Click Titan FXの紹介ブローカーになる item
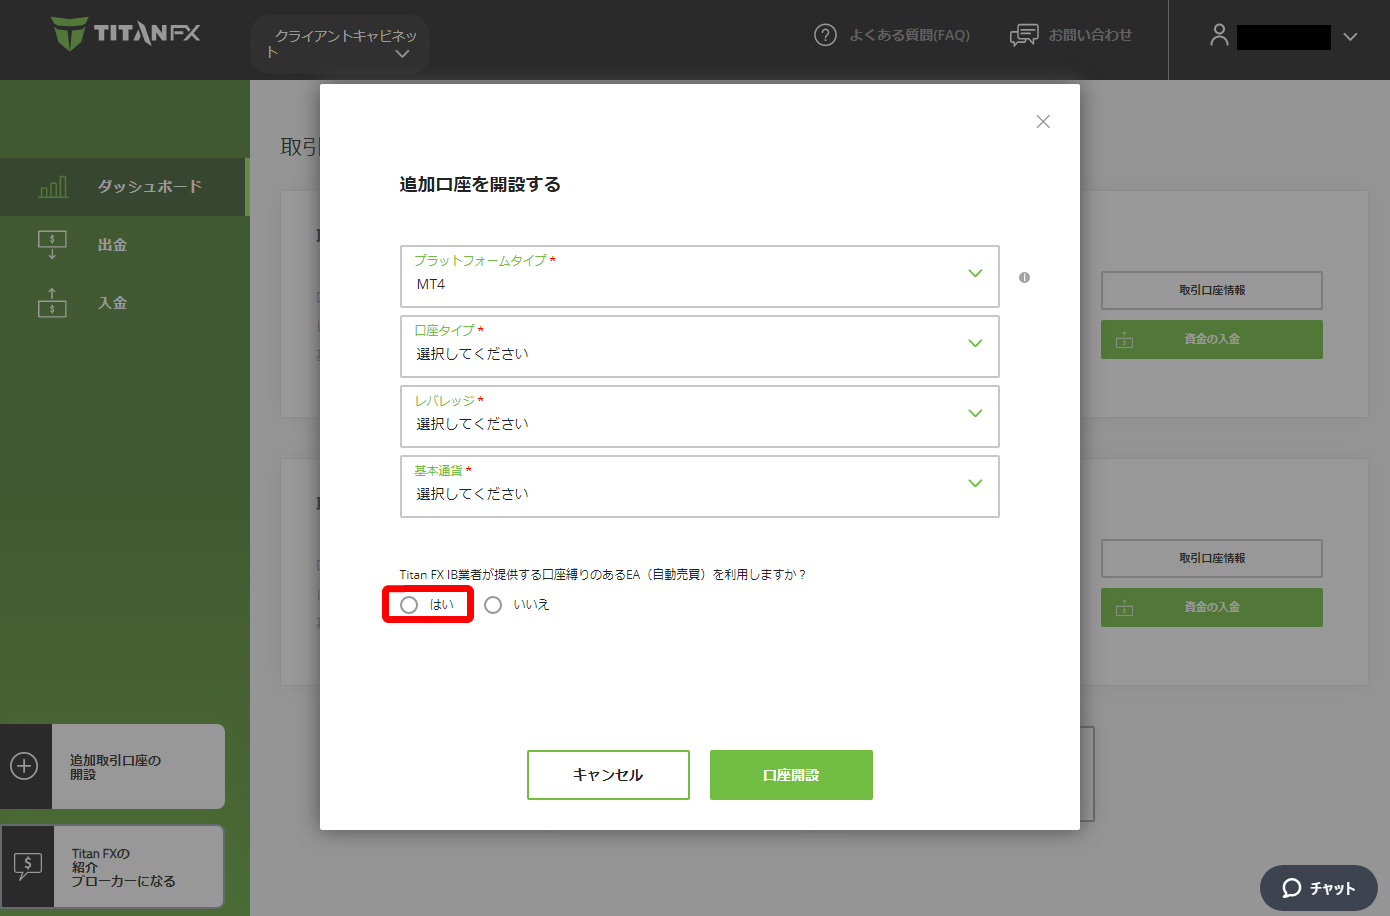 click(112, 867)
